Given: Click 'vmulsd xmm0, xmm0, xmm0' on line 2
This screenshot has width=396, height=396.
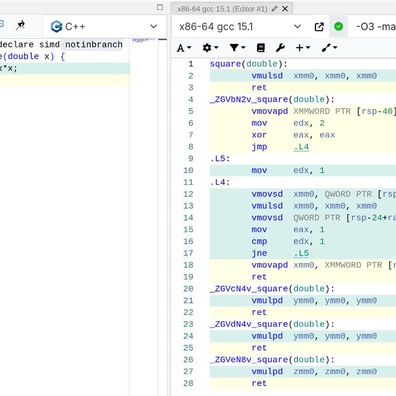Looking at the screenshot, I should point(314,76).
